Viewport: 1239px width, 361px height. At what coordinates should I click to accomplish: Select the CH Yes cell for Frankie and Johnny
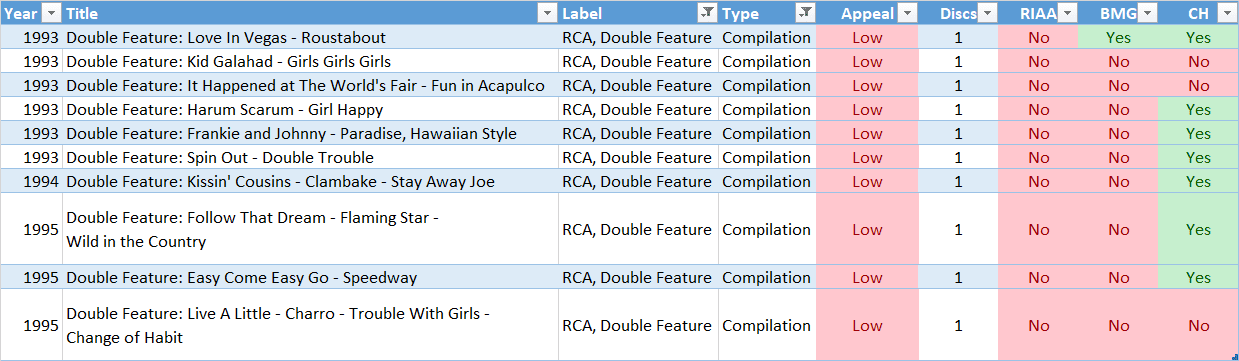(1198, 133)
